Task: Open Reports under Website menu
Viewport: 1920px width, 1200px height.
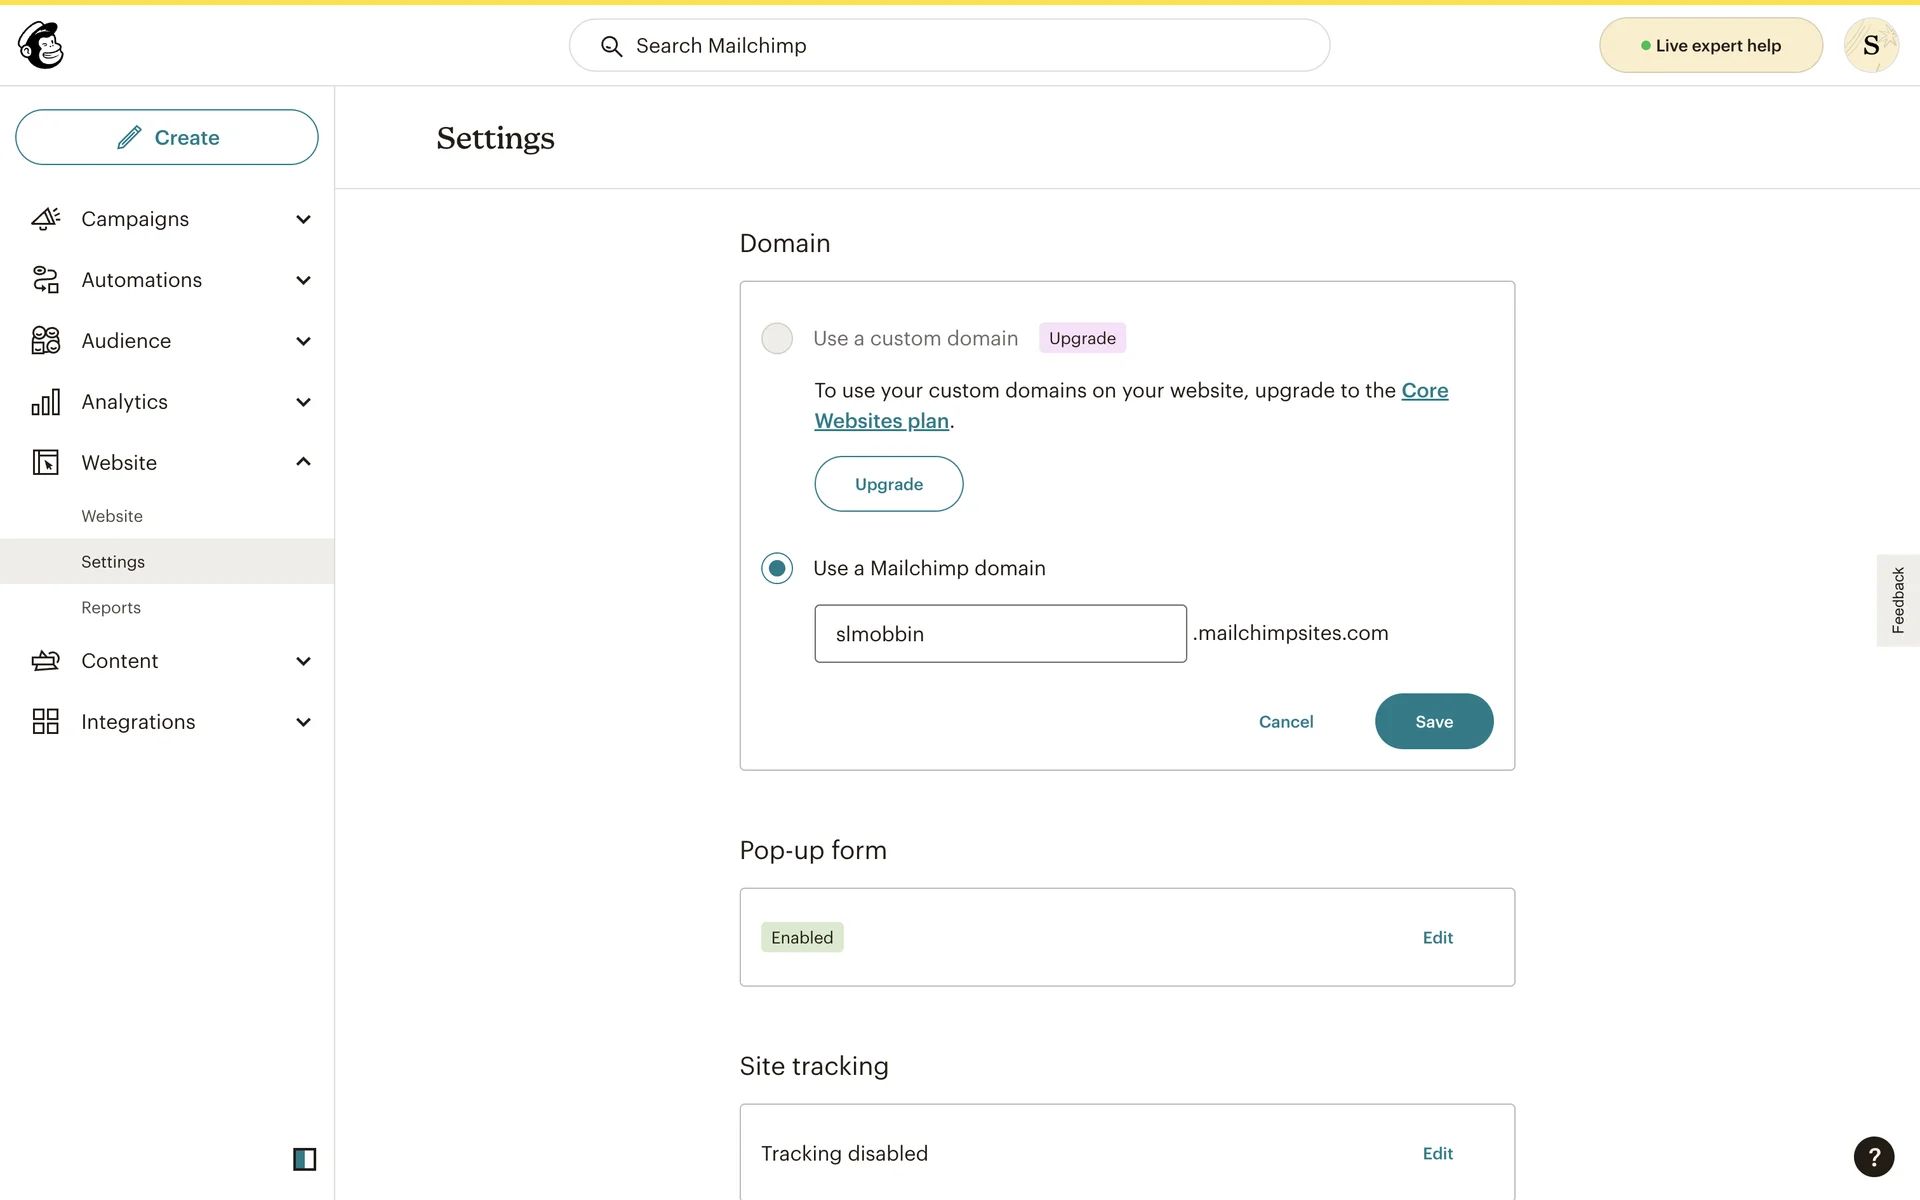Action: (111, 608)
